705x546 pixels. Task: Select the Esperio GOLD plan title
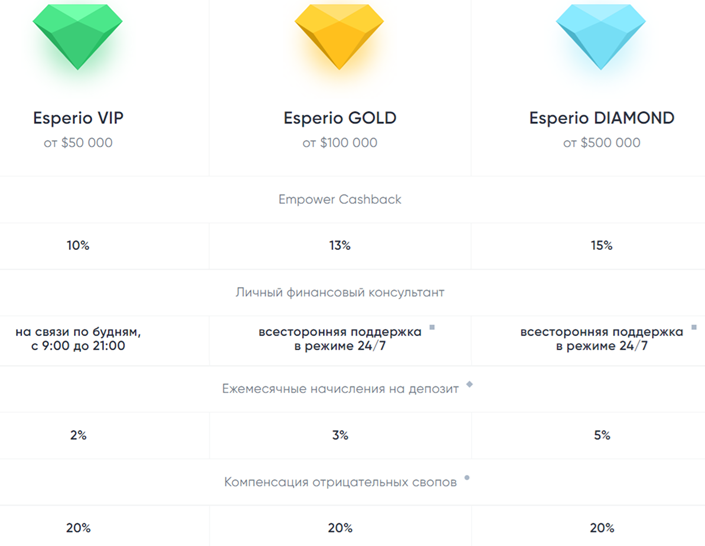[339, 118]
